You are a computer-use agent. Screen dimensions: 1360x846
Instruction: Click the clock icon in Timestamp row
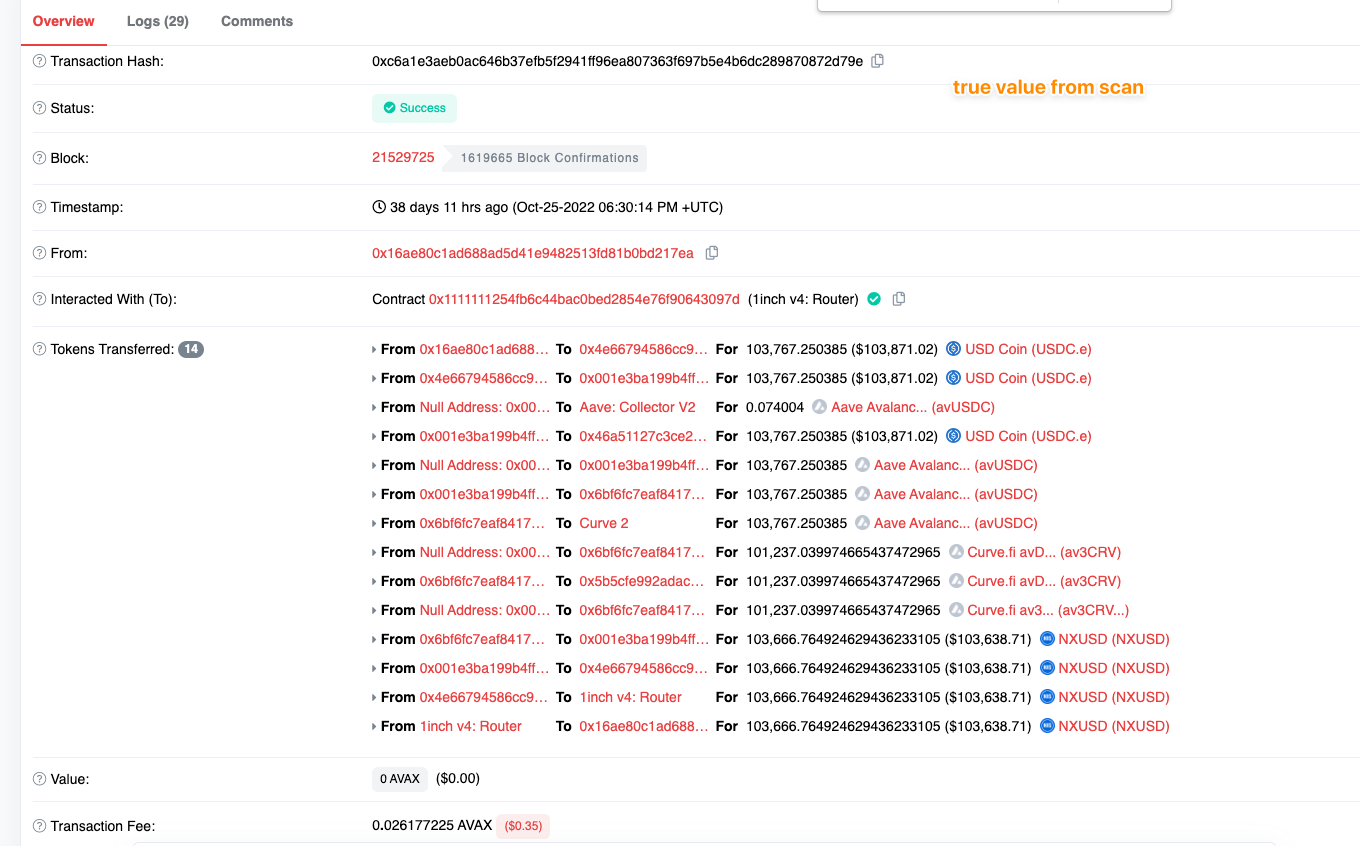point(379,207)
